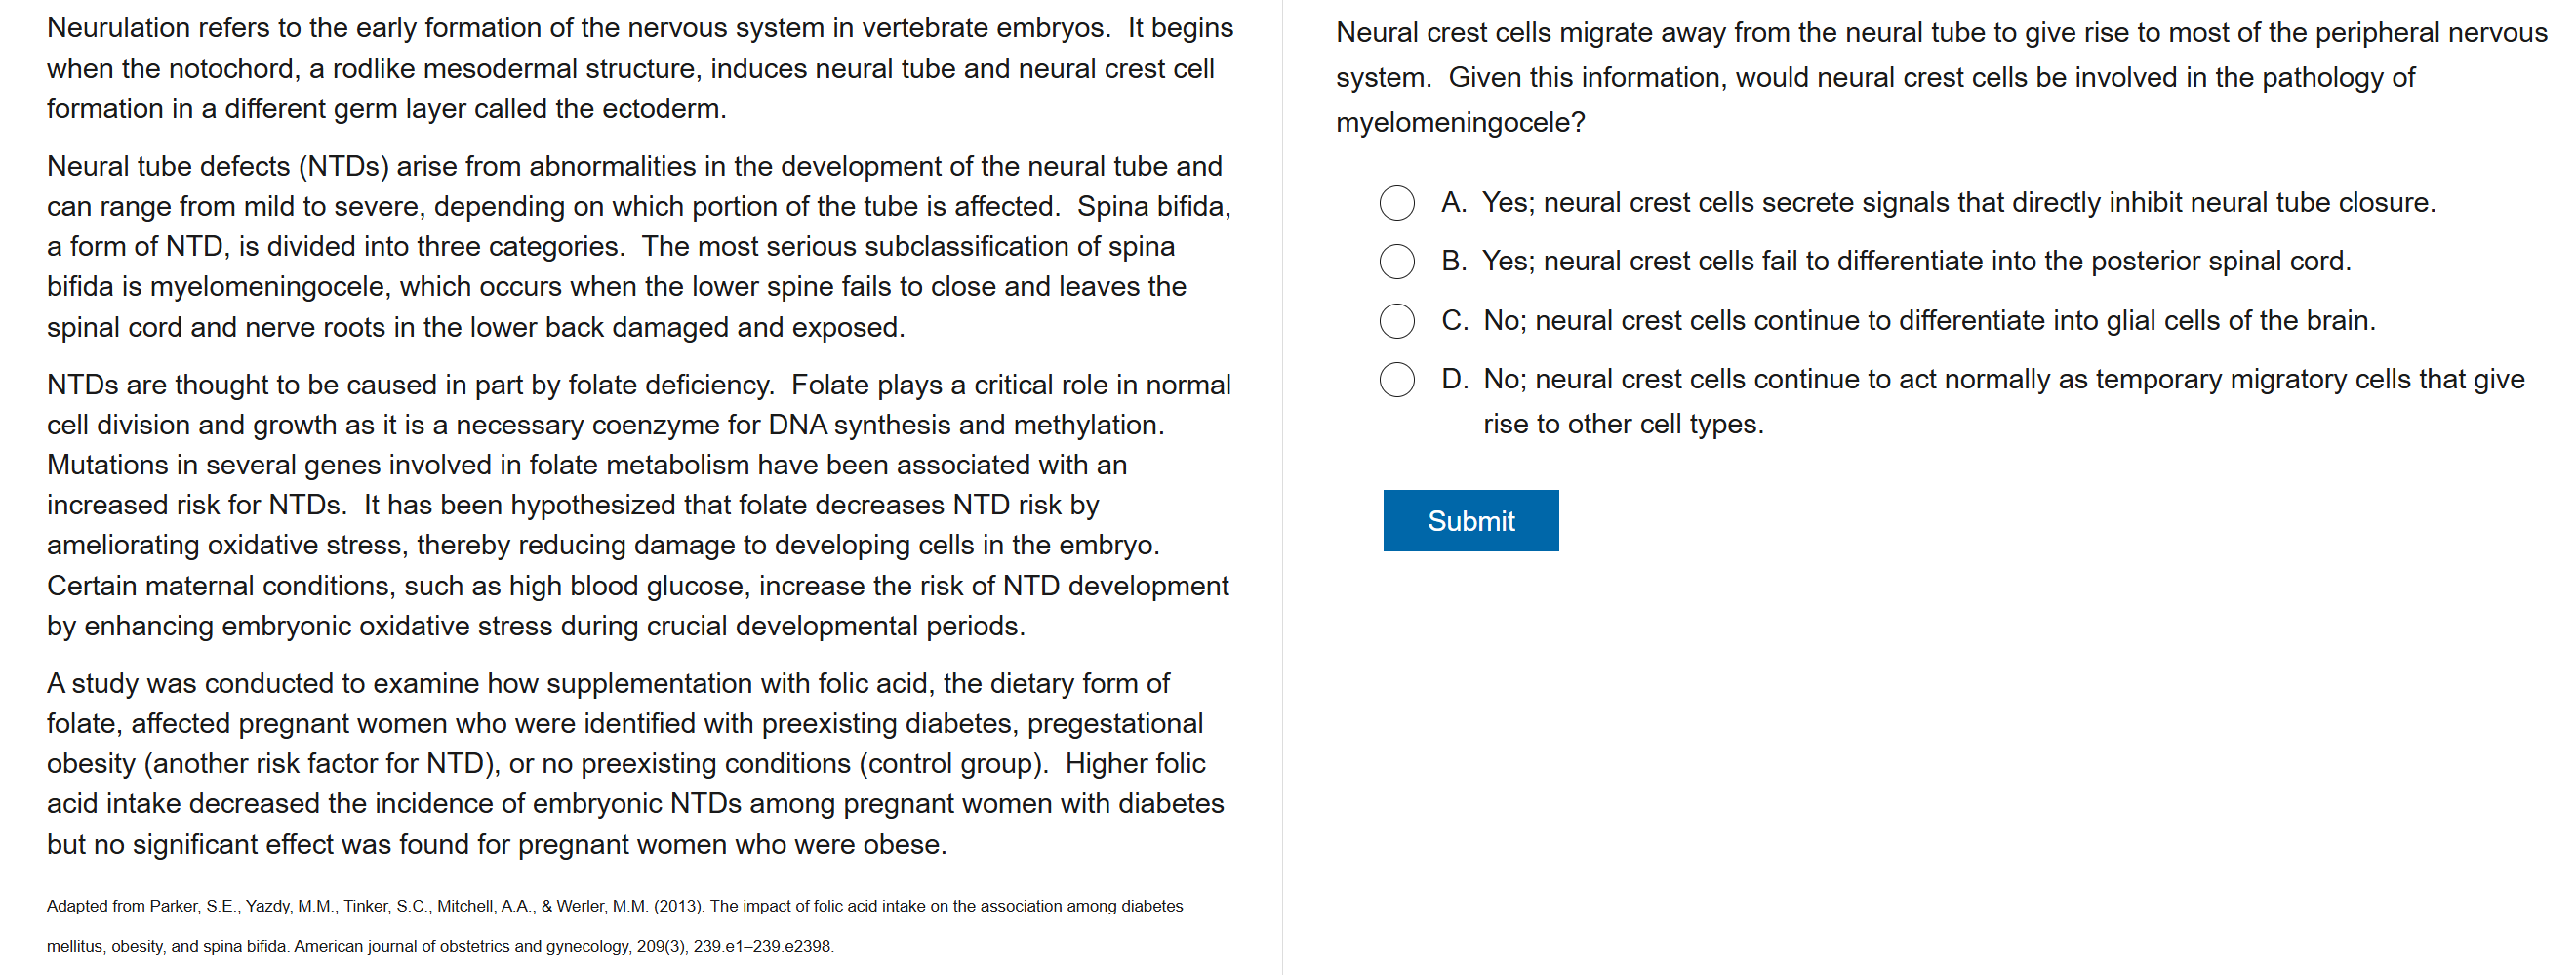Screen dimensions: 2576x975
Task: Click the "Adapted from Parker, S.E." citation line
Action: 614,906
